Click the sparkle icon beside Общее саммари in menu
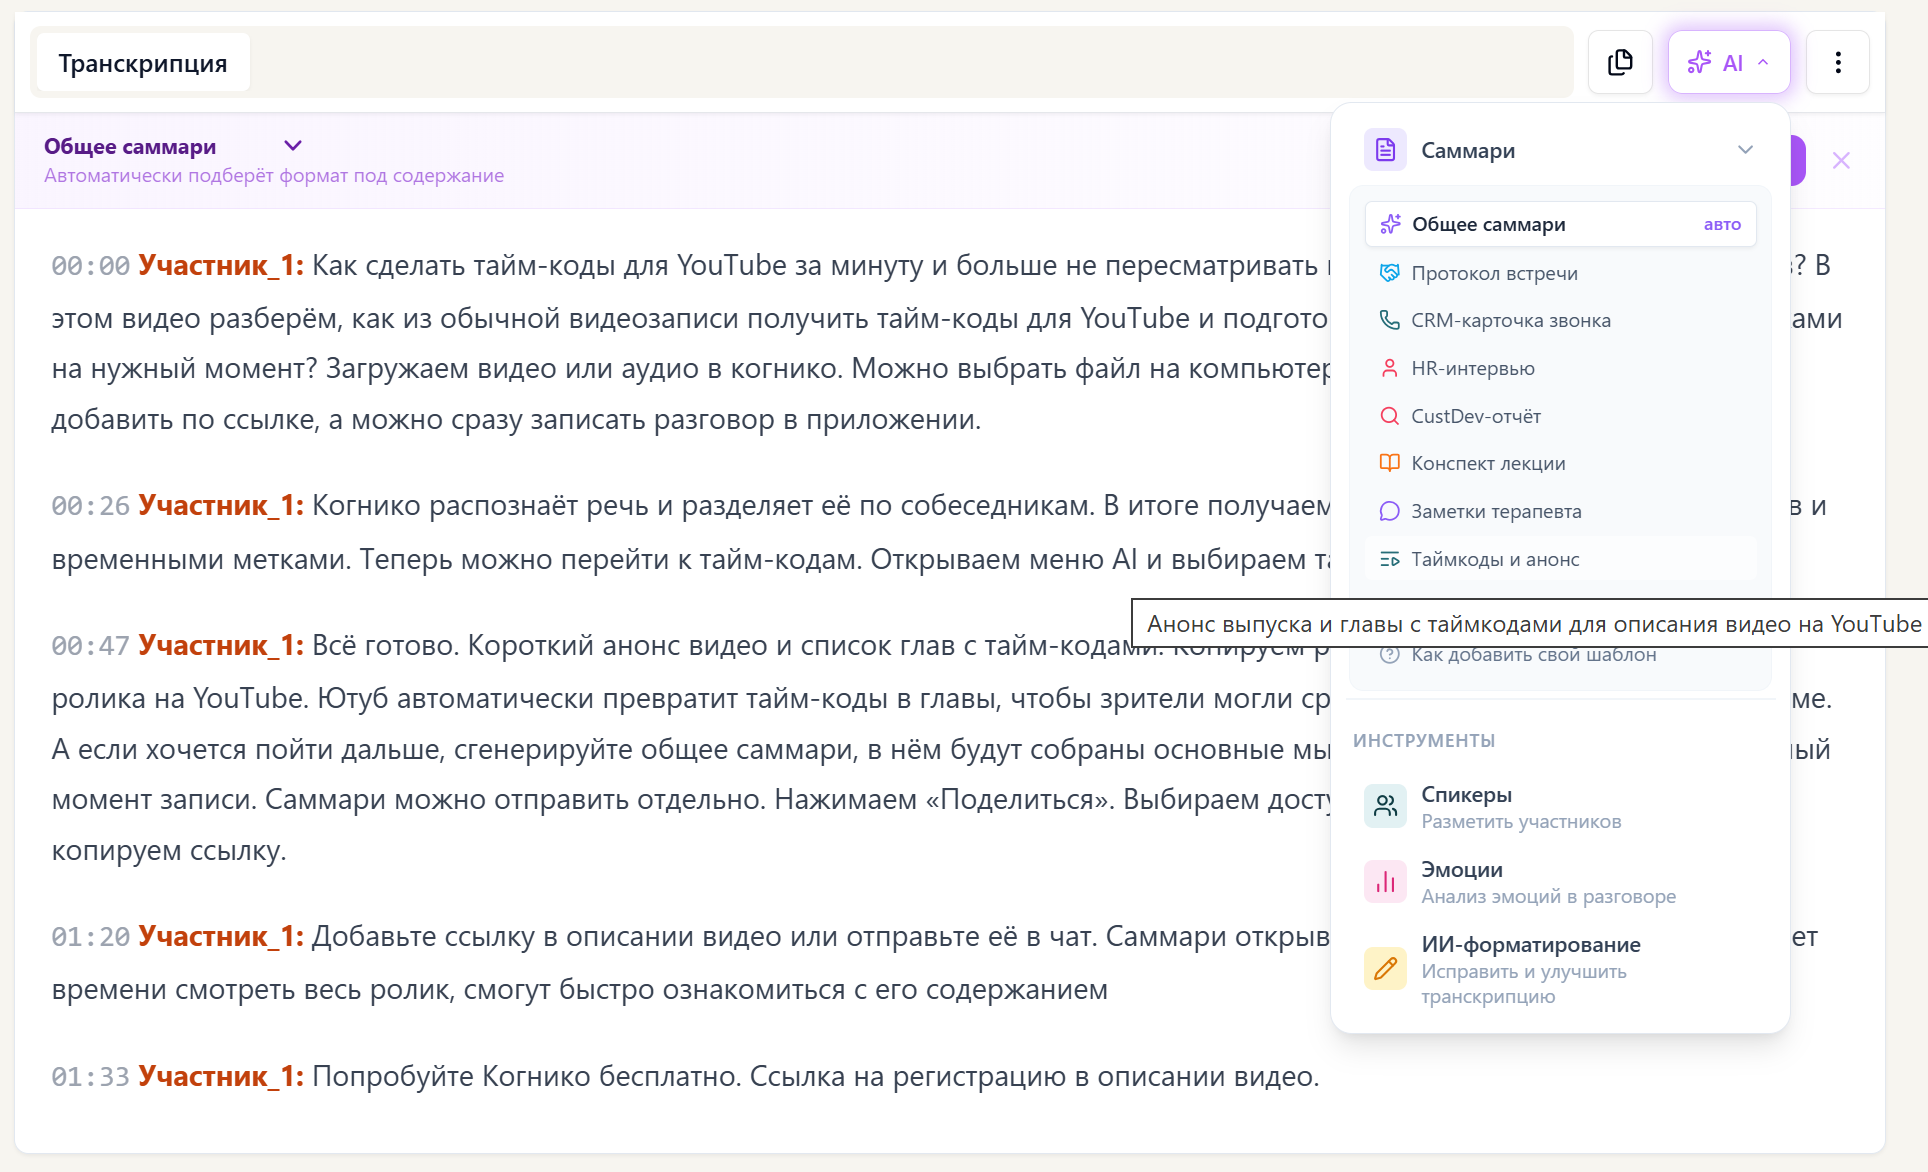This screenshot has height=1172, width=1928. pos(1390,224)
